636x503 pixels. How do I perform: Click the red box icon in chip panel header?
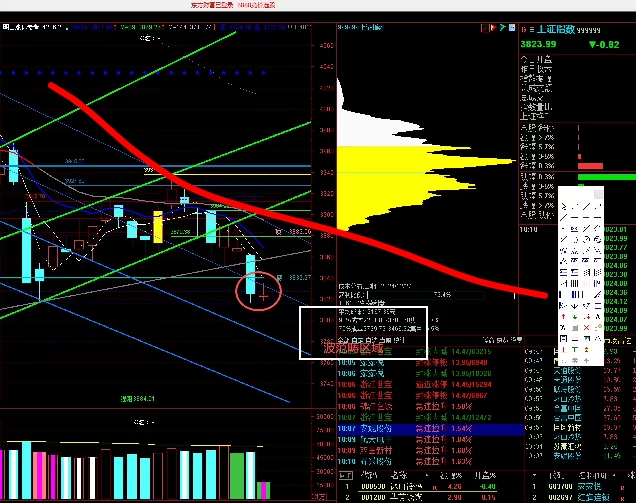point(486,28)
